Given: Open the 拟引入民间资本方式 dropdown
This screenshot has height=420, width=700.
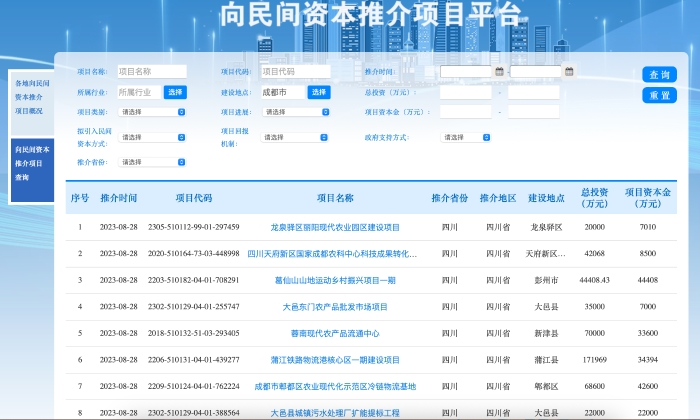Looking at the screenshot, I should tap(152, 137).
